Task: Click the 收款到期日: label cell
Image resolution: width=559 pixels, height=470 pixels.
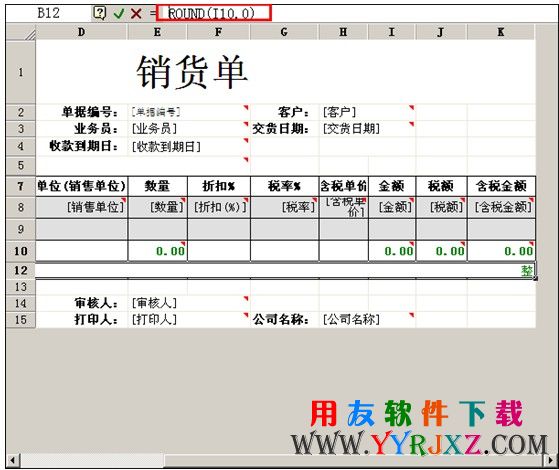Action: pos(82,146)
